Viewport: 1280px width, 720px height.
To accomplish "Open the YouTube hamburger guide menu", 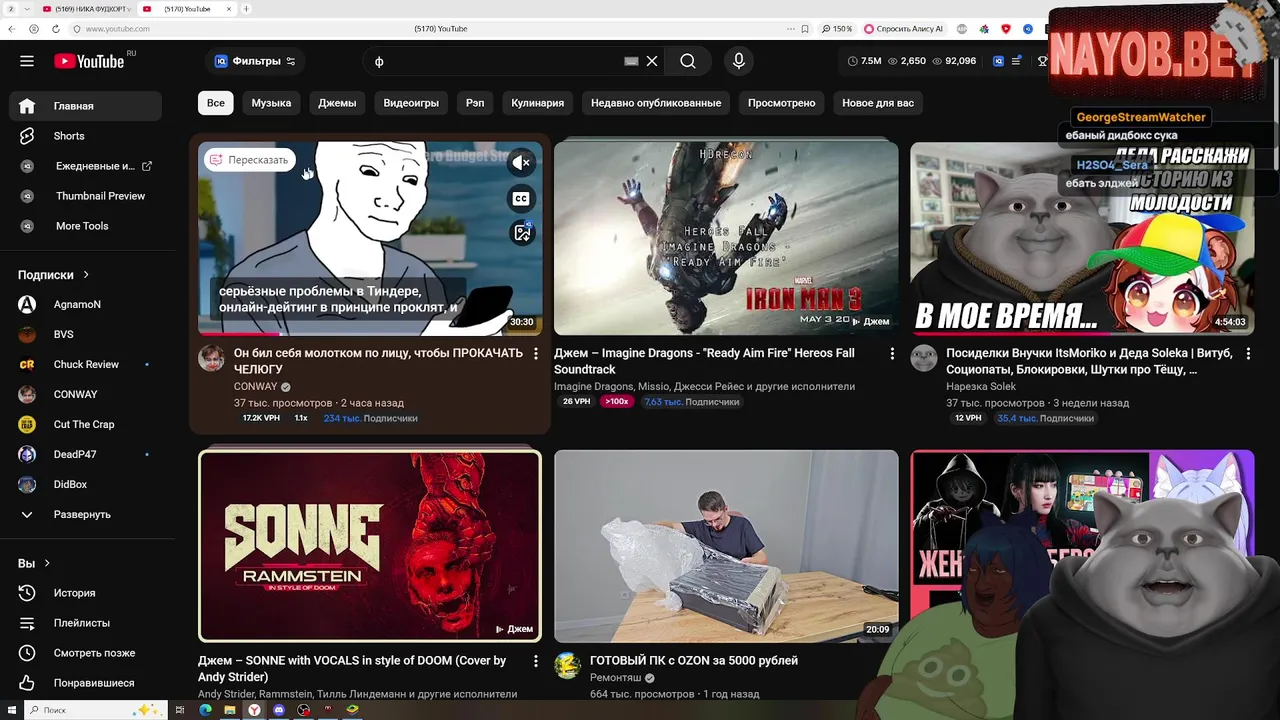I will click(27, 61).
